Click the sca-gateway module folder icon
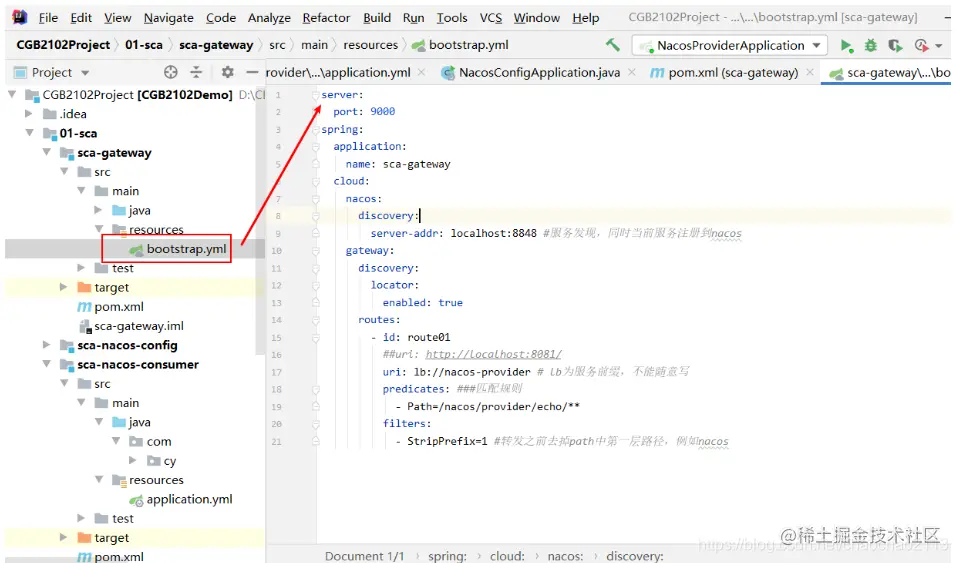The width and height of the screenshot is (958, 563). click(x=67, y=153)
